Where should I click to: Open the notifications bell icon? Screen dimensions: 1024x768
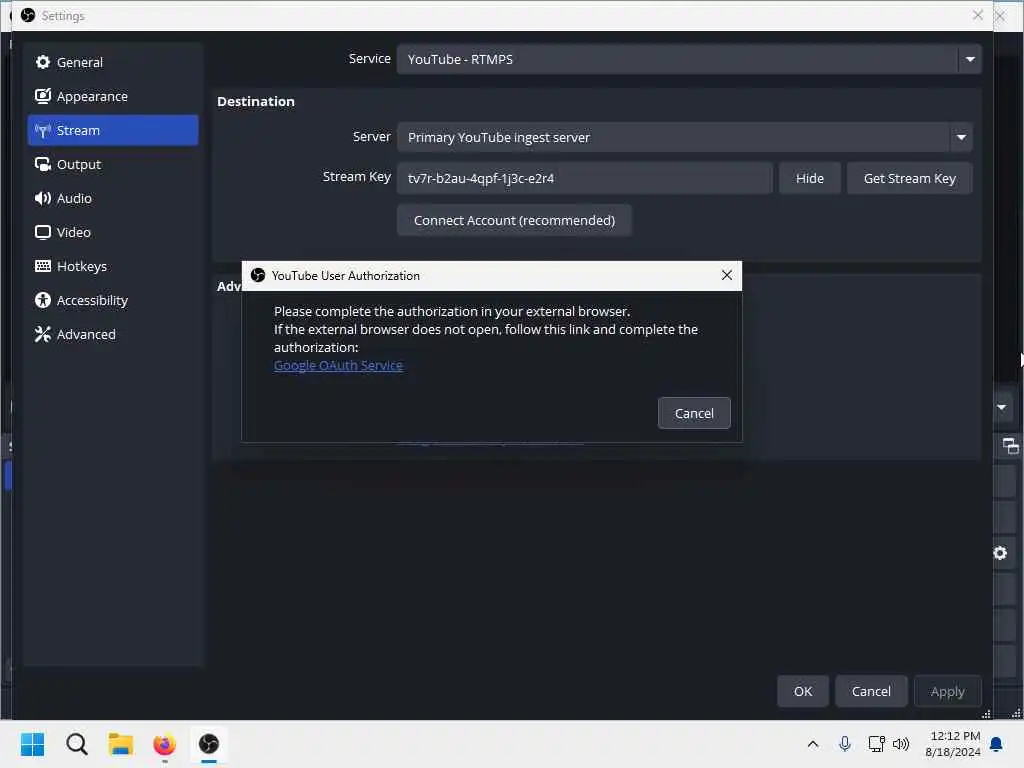[996, 744]
